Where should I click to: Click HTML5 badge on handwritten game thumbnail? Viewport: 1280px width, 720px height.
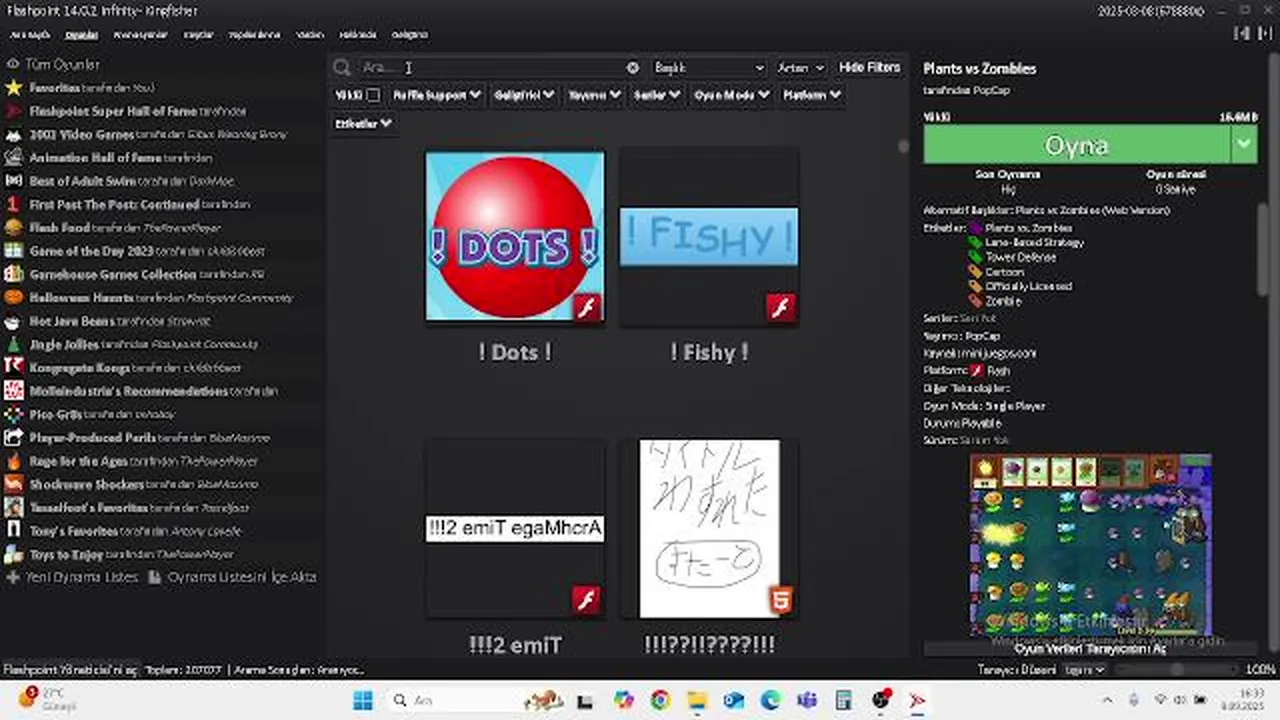coord(781,600)
